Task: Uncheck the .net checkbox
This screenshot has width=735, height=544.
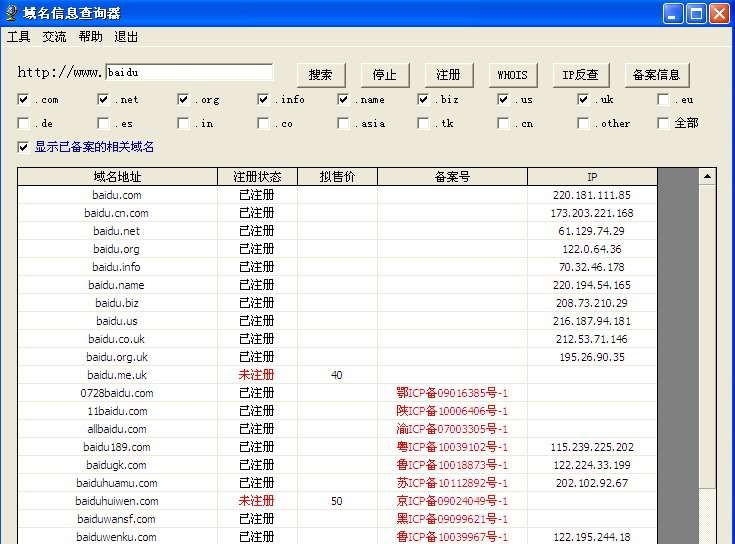Action: (103, 99)
